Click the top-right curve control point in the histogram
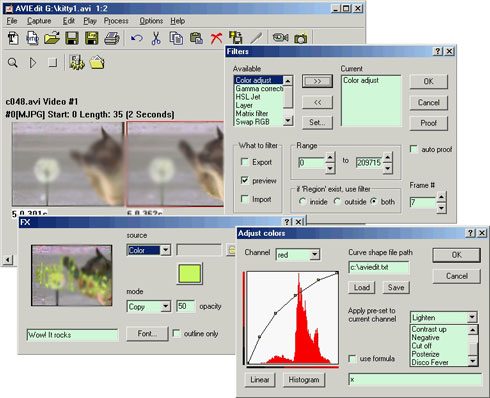This screenshot has height=398, width=490. click(337, 273)
